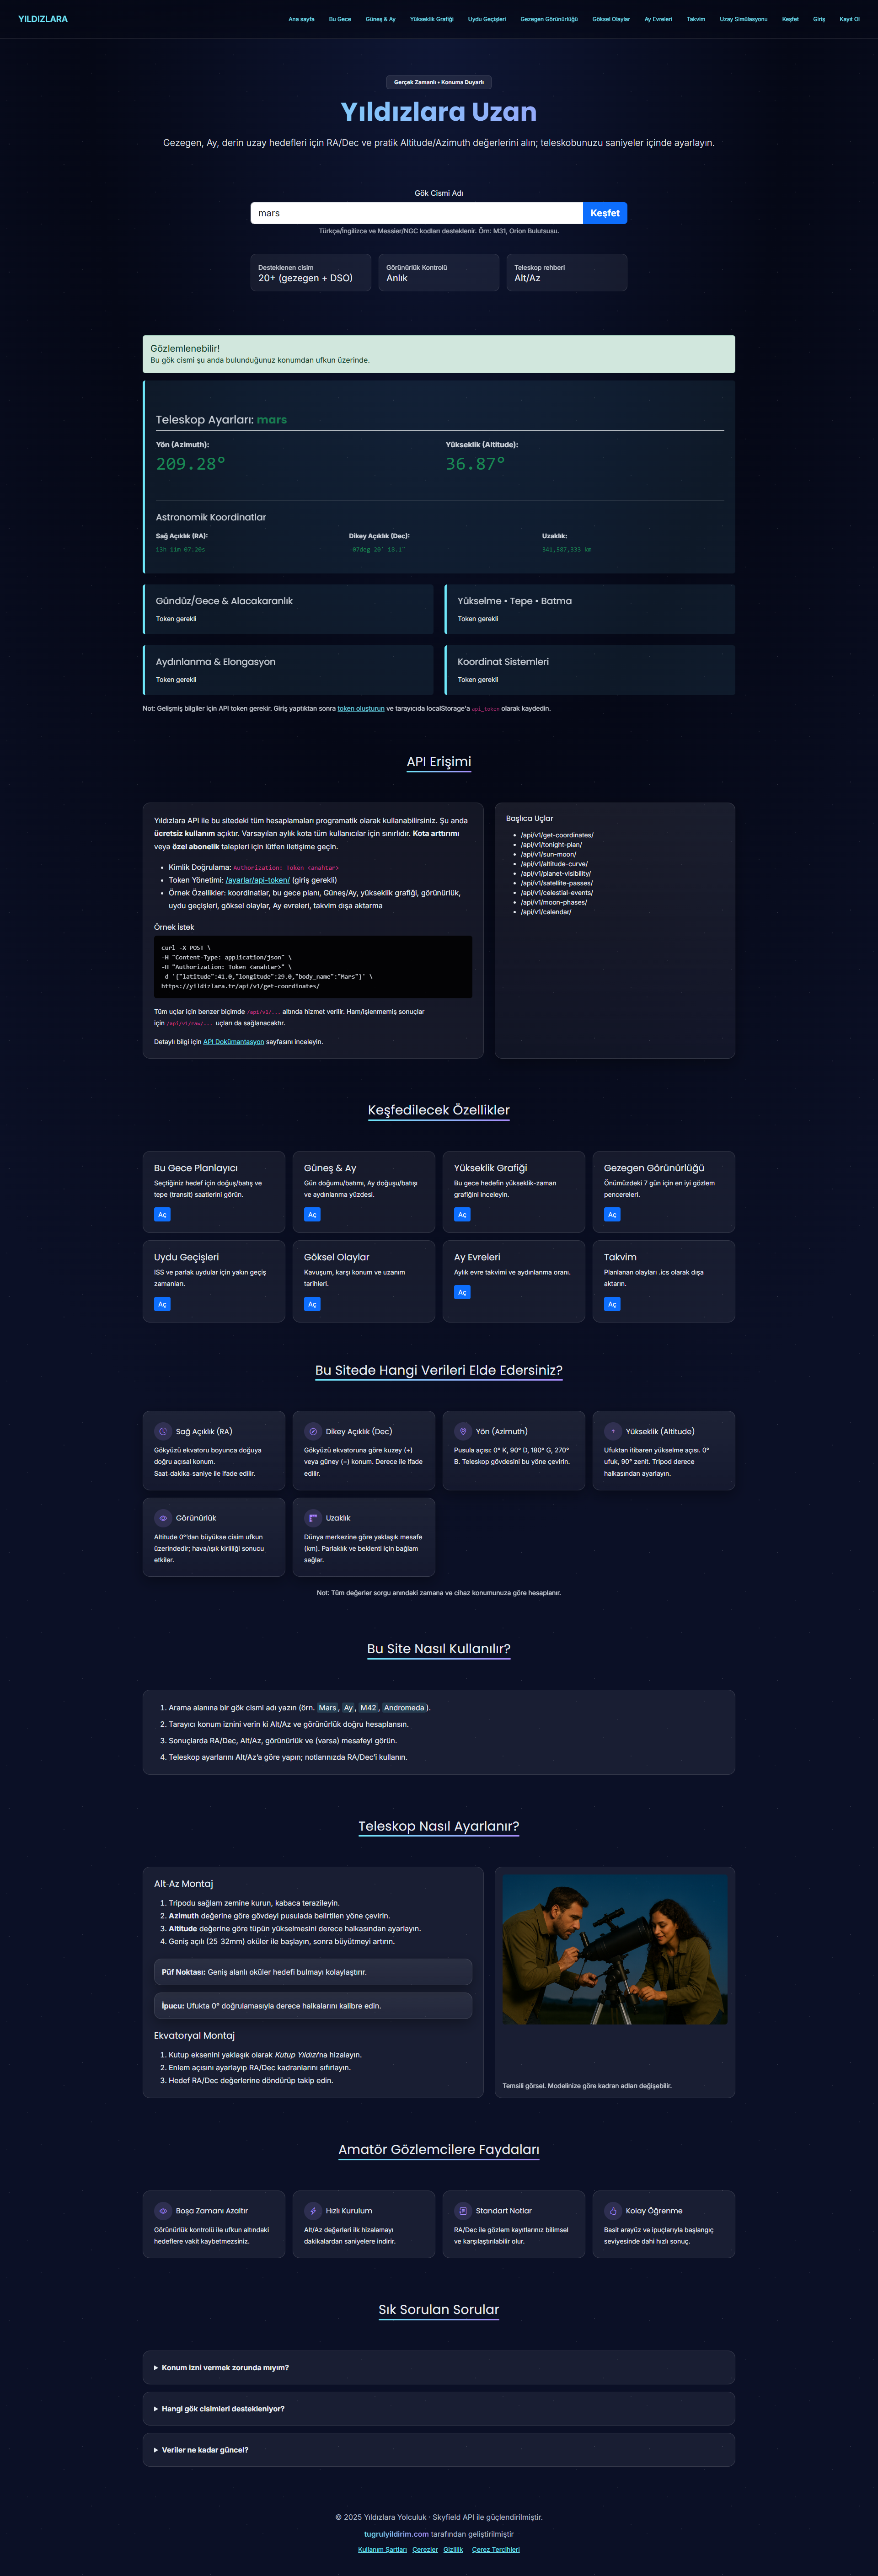
Task: Open Güneş & Ay nav item
Action: 380,19
